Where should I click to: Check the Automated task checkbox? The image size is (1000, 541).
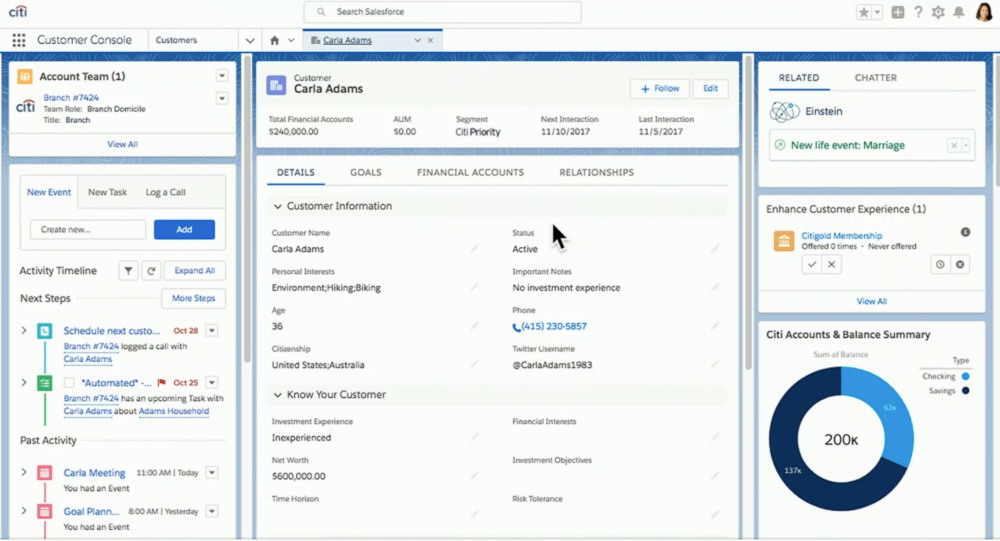(69, 383)
